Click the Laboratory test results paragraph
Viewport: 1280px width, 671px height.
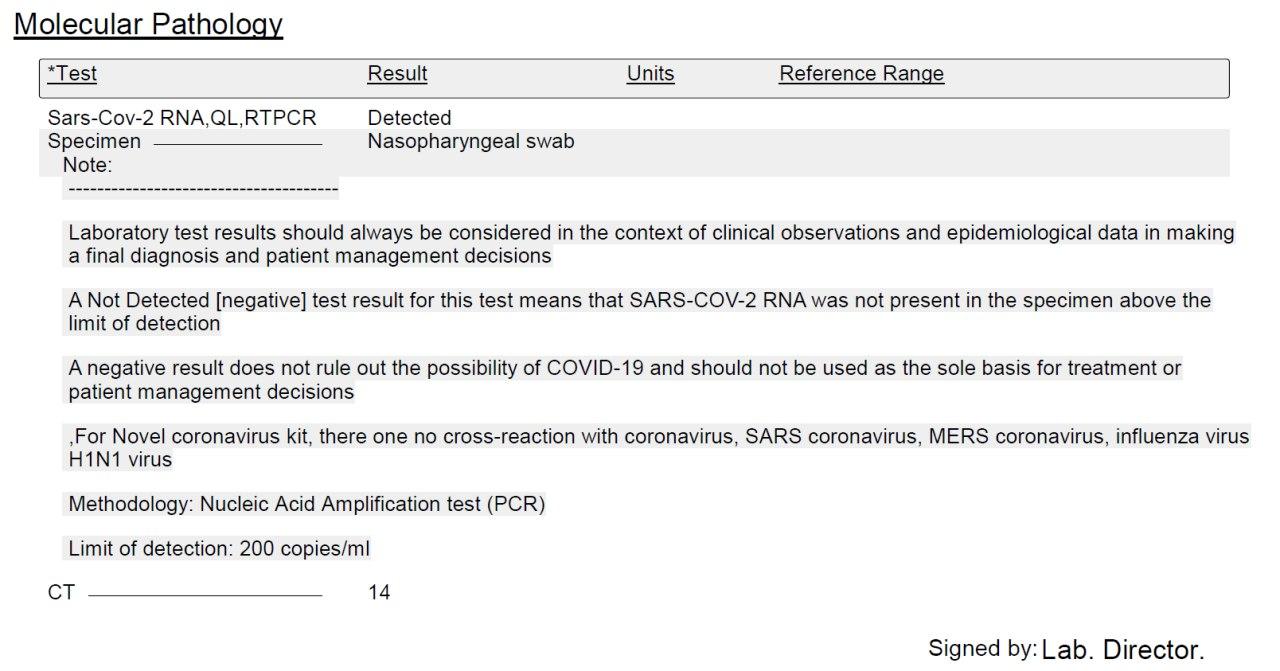point(651,245)
